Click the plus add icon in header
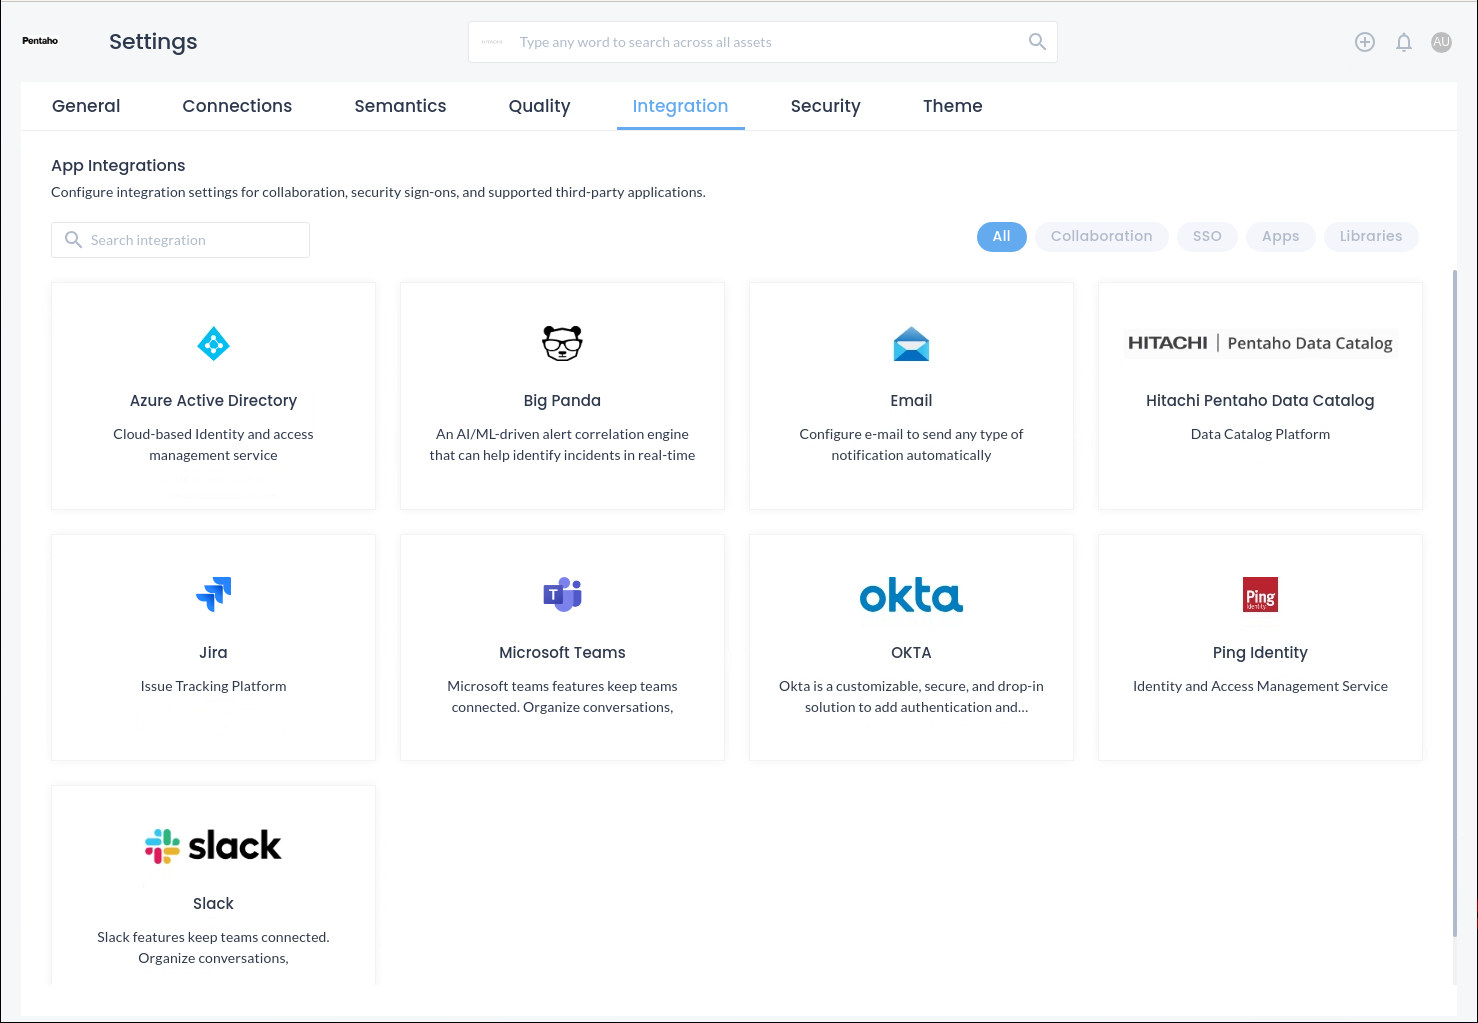Viewport: 1478px width, 1023px height. pos(1365,42)
